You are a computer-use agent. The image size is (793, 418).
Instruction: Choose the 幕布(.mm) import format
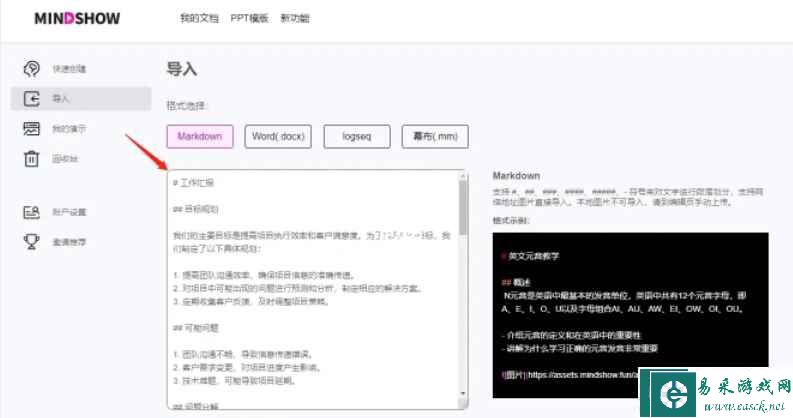[435, 136]
